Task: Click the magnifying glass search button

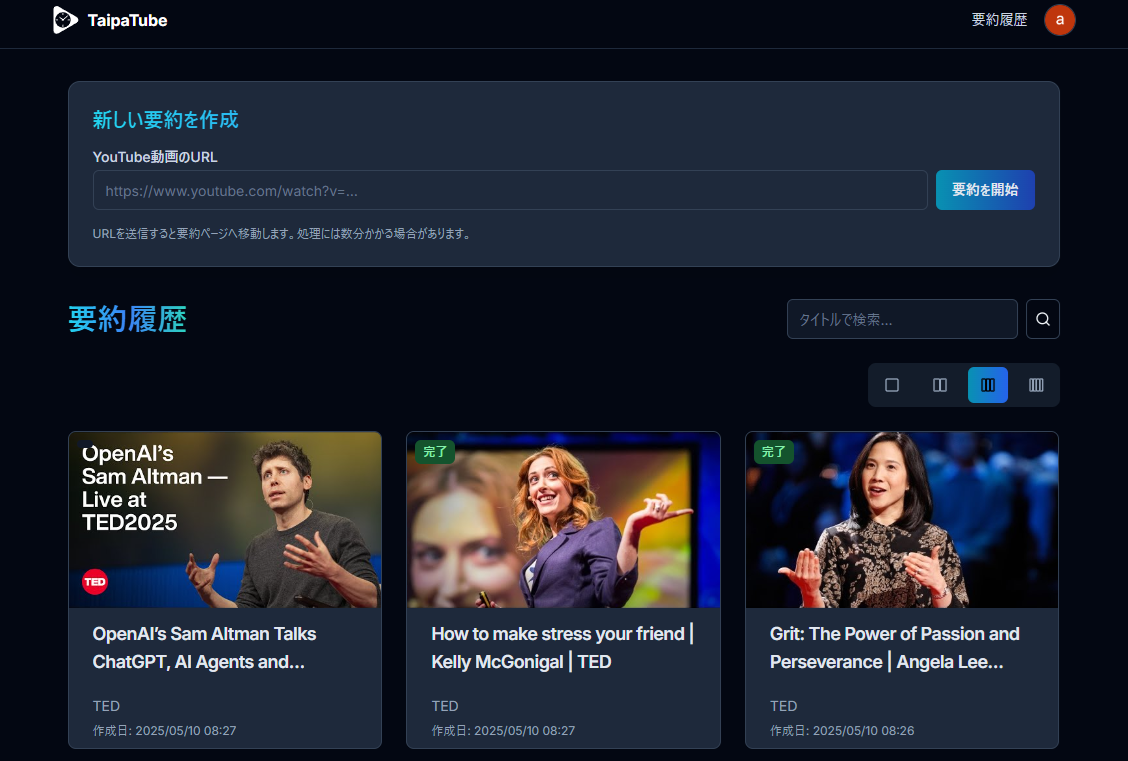Action: tap(1042, 319)
